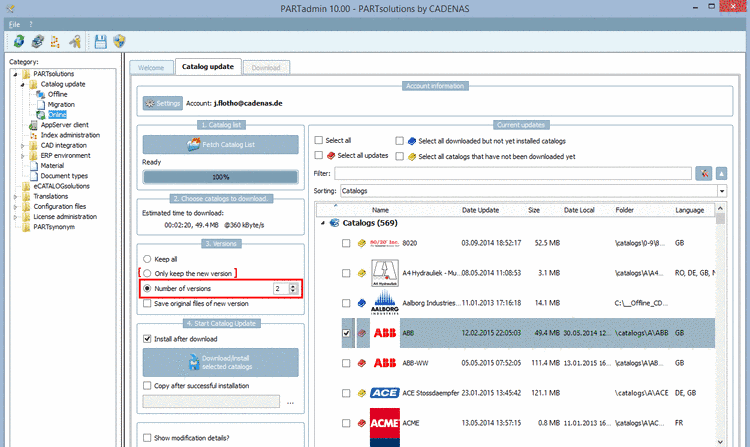Screen dimensions: 750x447
Task: Click the printer toolbar icon
Action: [37, 42]
